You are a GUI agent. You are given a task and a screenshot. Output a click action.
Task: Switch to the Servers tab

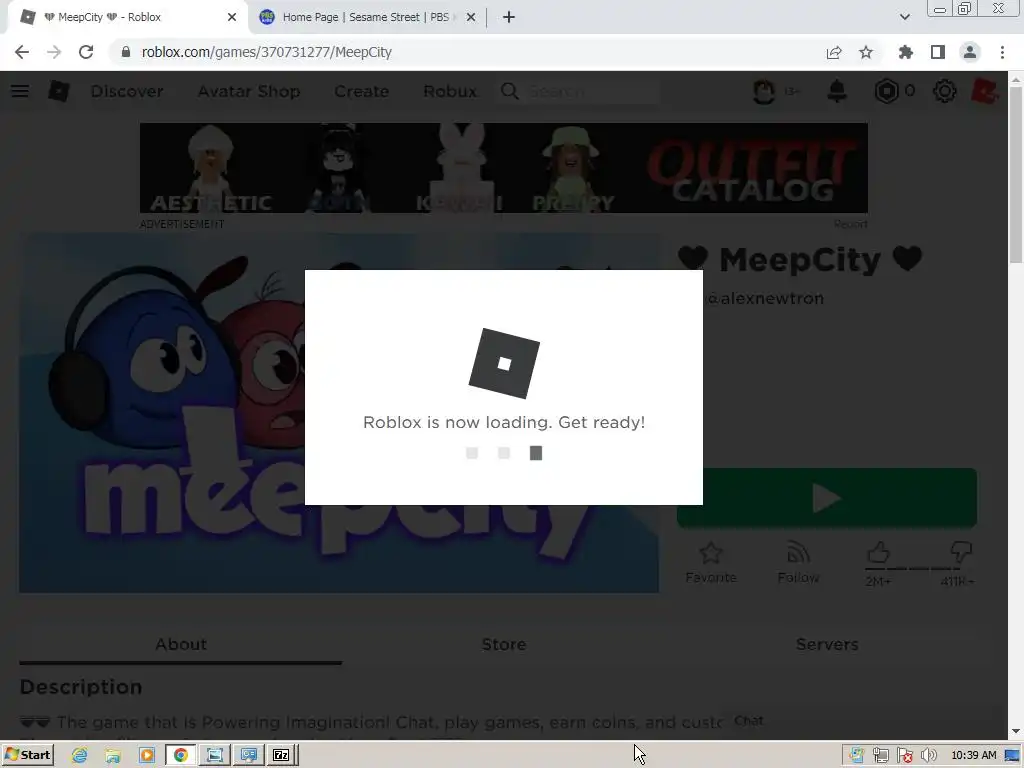[x=827, y=645]
